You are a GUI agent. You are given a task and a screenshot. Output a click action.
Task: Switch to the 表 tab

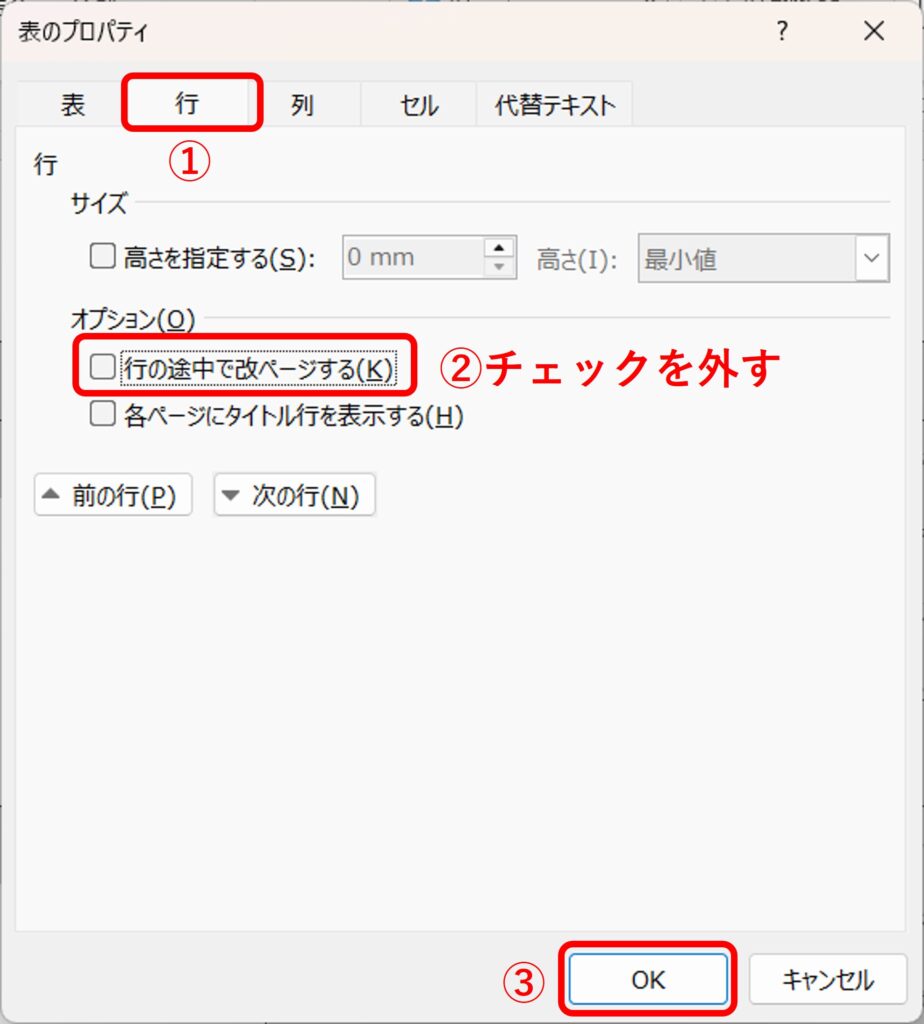click(x=73, y=106)
